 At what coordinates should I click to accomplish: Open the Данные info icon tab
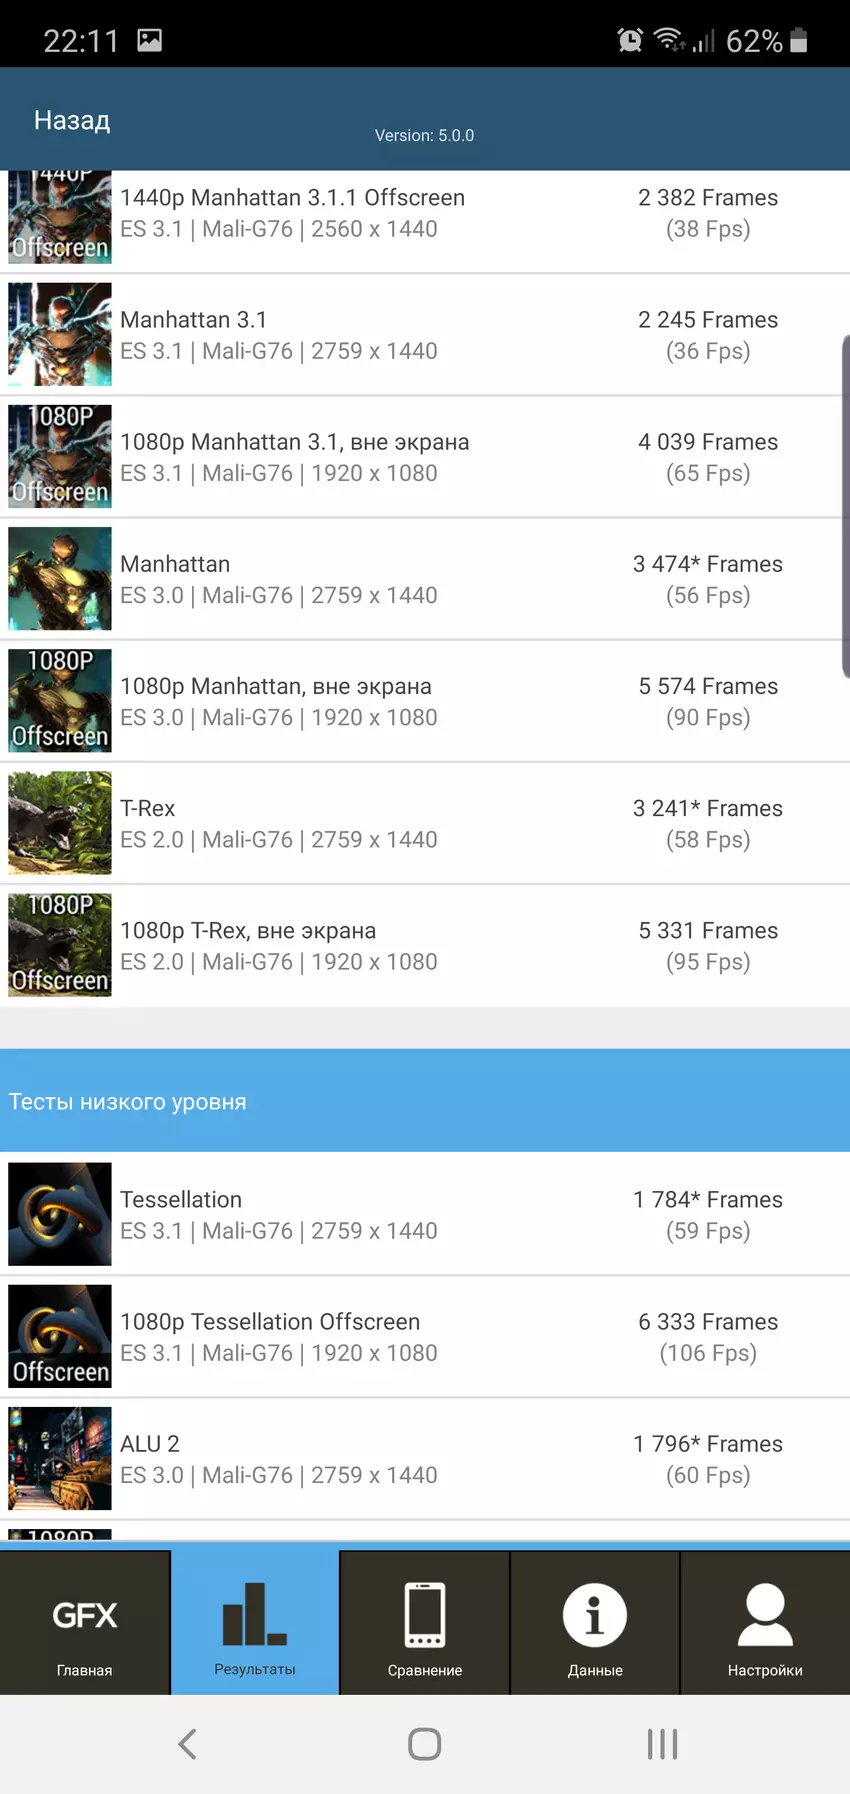click(595, 1623)
